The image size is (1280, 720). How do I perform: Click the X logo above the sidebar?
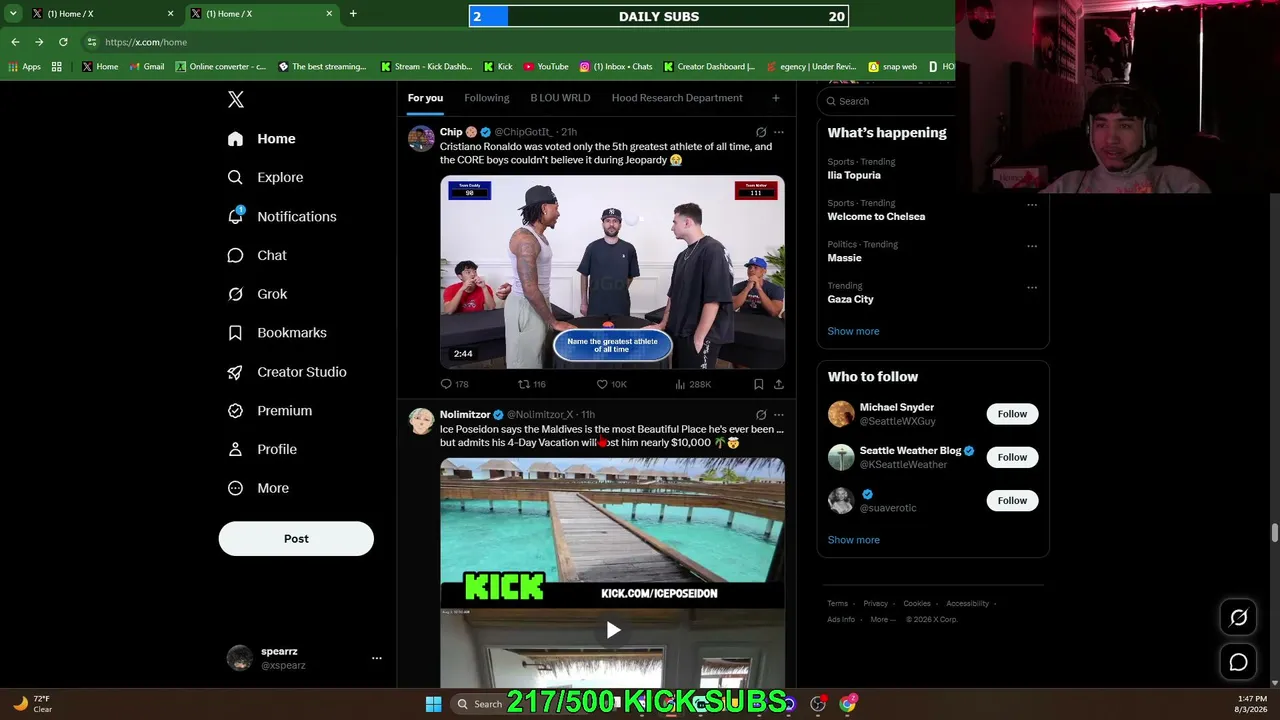[x=236, y=99]
